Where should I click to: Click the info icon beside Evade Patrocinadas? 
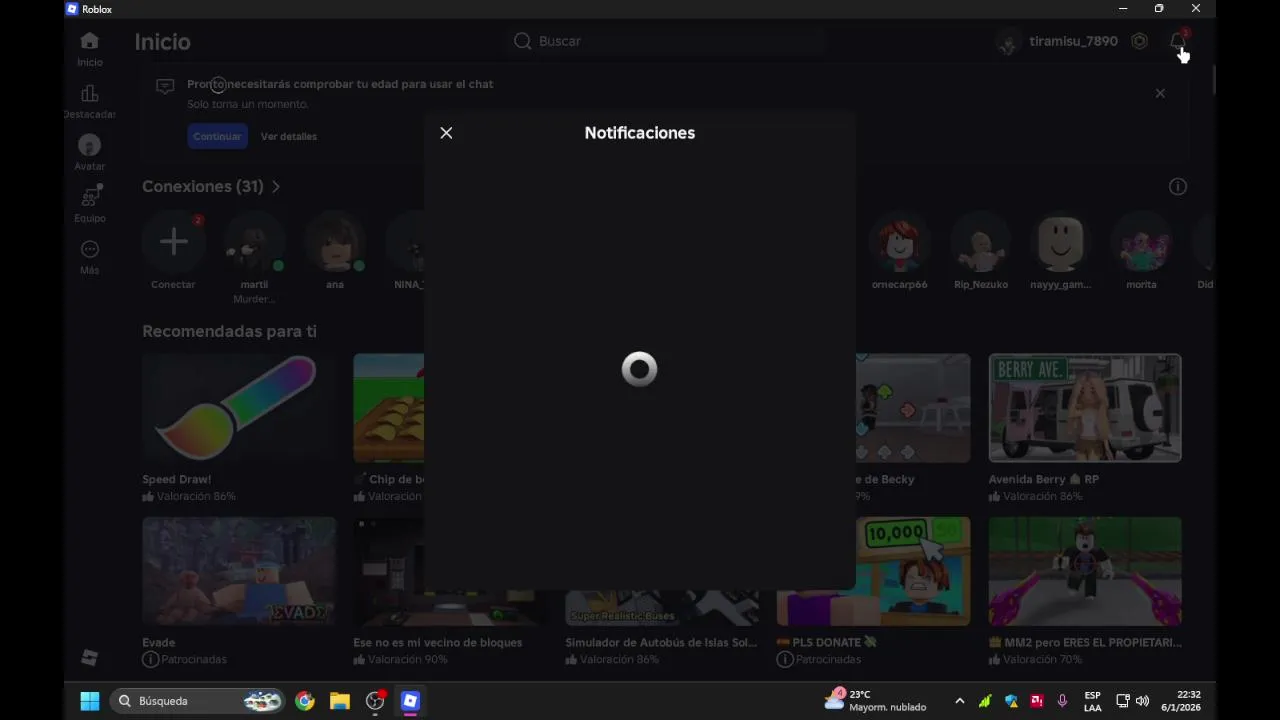click(150, 660)
